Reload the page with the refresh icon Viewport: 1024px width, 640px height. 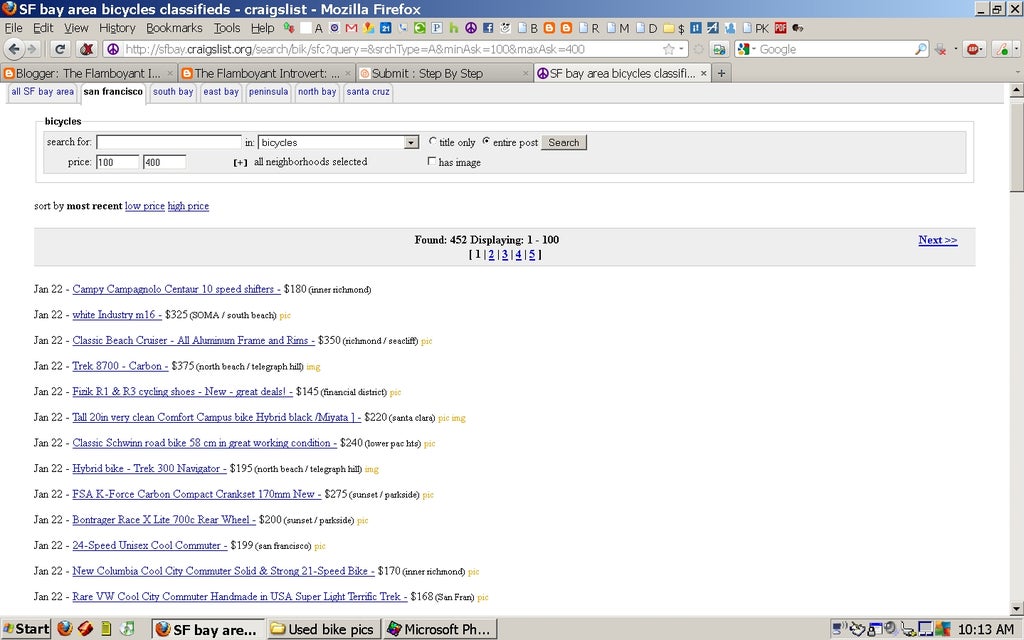point(60,49)
